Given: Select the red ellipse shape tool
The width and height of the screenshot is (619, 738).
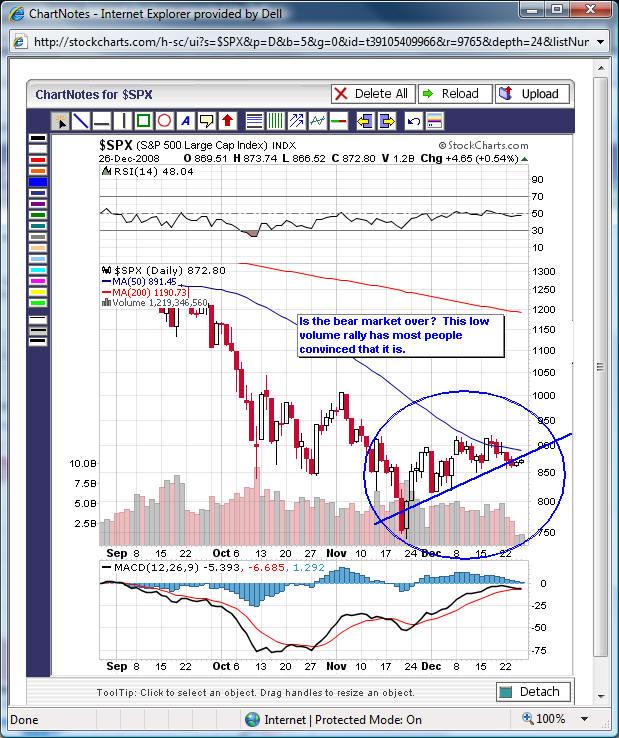Looking at the screenshot, I should coord(164,121).
